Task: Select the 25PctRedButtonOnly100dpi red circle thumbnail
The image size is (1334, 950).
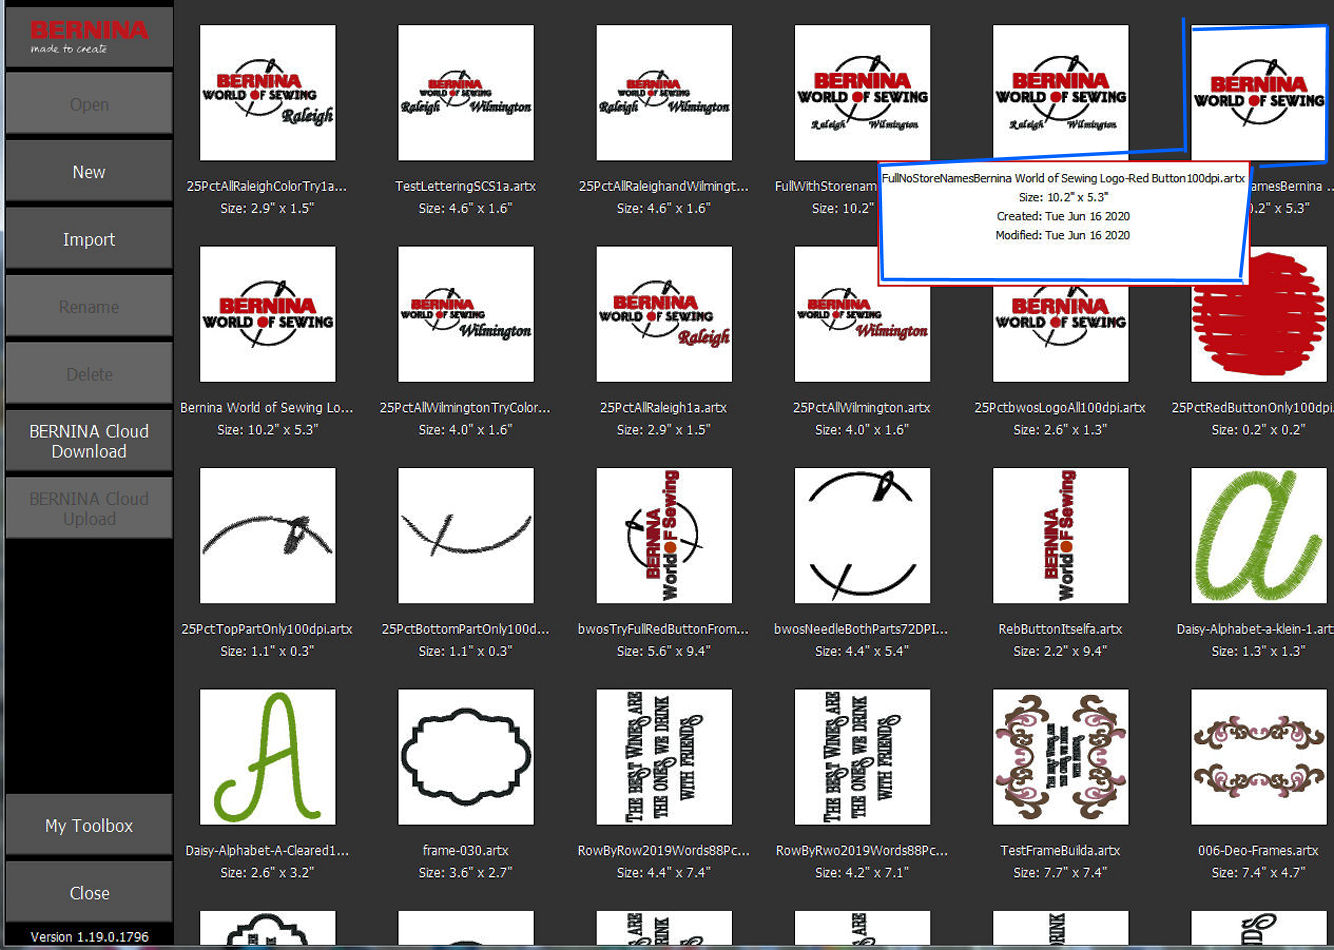Action: tap(1260, 320)
